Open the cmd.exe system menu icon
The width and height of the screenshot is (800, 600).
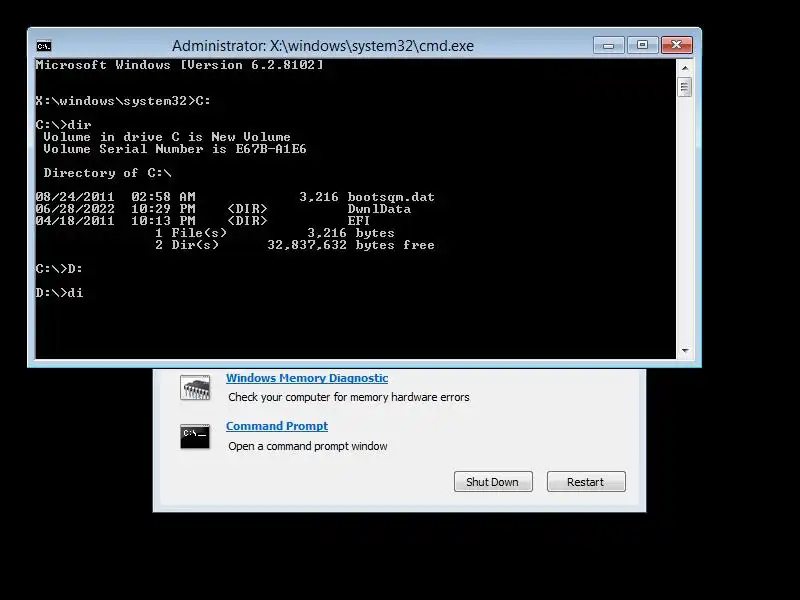tap(44, 46)
